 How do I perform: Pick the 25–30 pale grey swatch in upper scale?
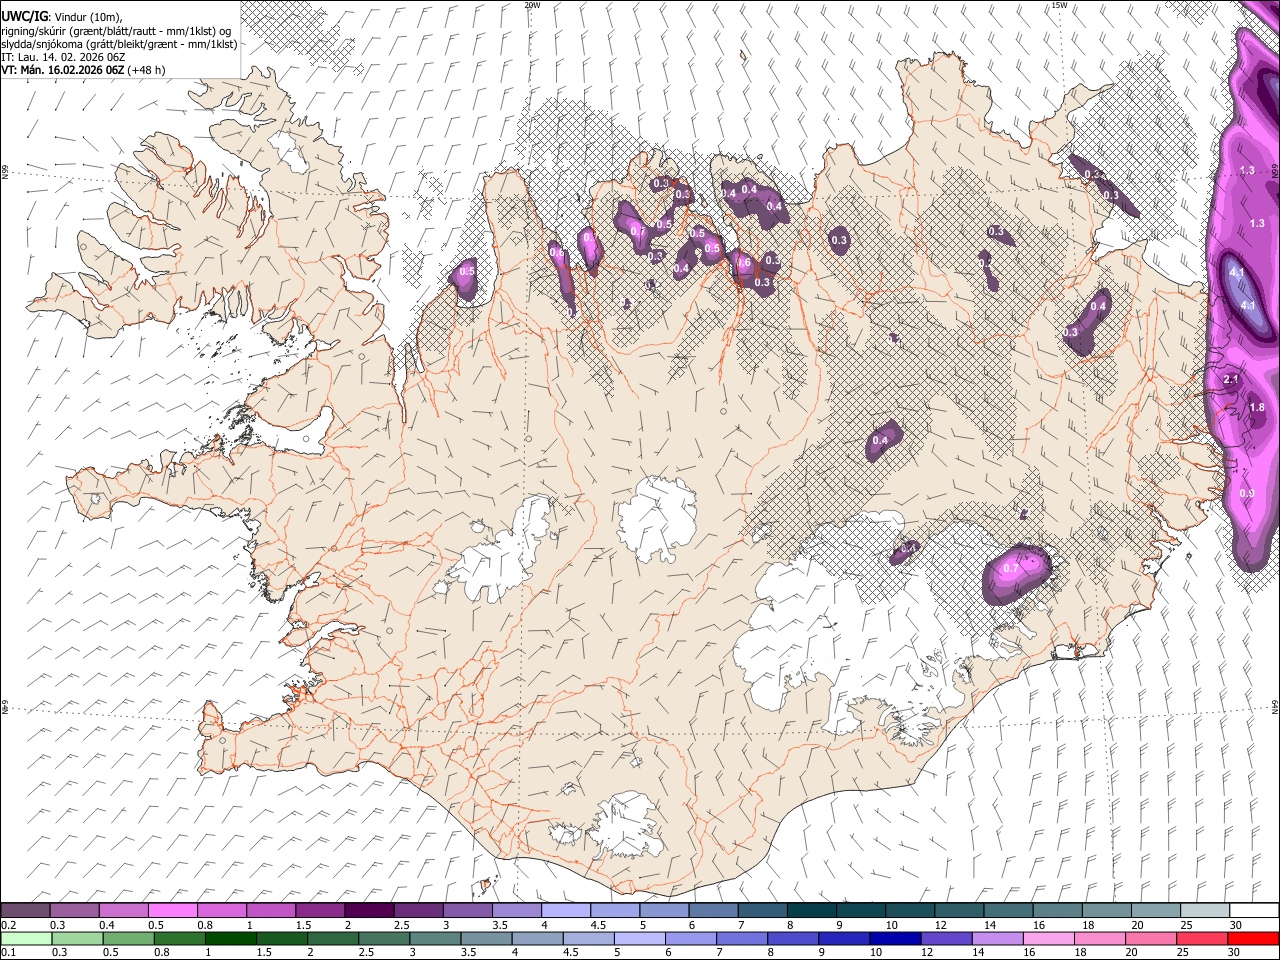(x=1206, y=911)
